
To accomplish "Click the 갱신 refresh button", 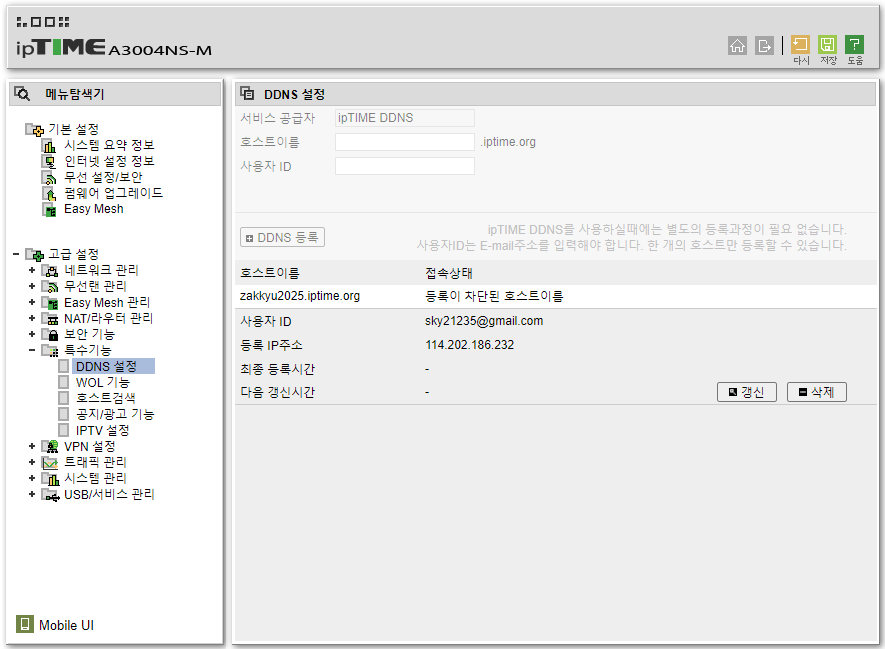I will [x=746, y=392].
